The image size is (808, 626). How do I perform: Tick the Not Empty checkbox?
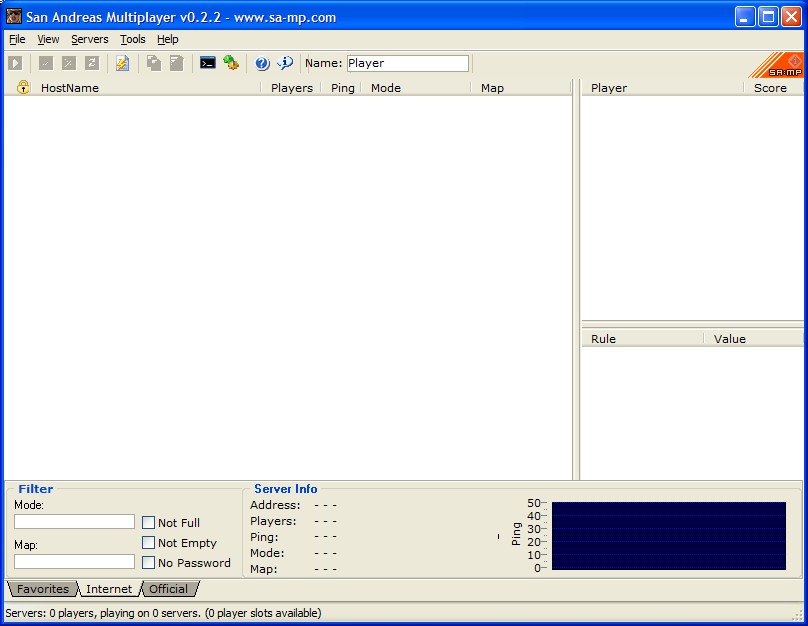click(x=148, y=543)
